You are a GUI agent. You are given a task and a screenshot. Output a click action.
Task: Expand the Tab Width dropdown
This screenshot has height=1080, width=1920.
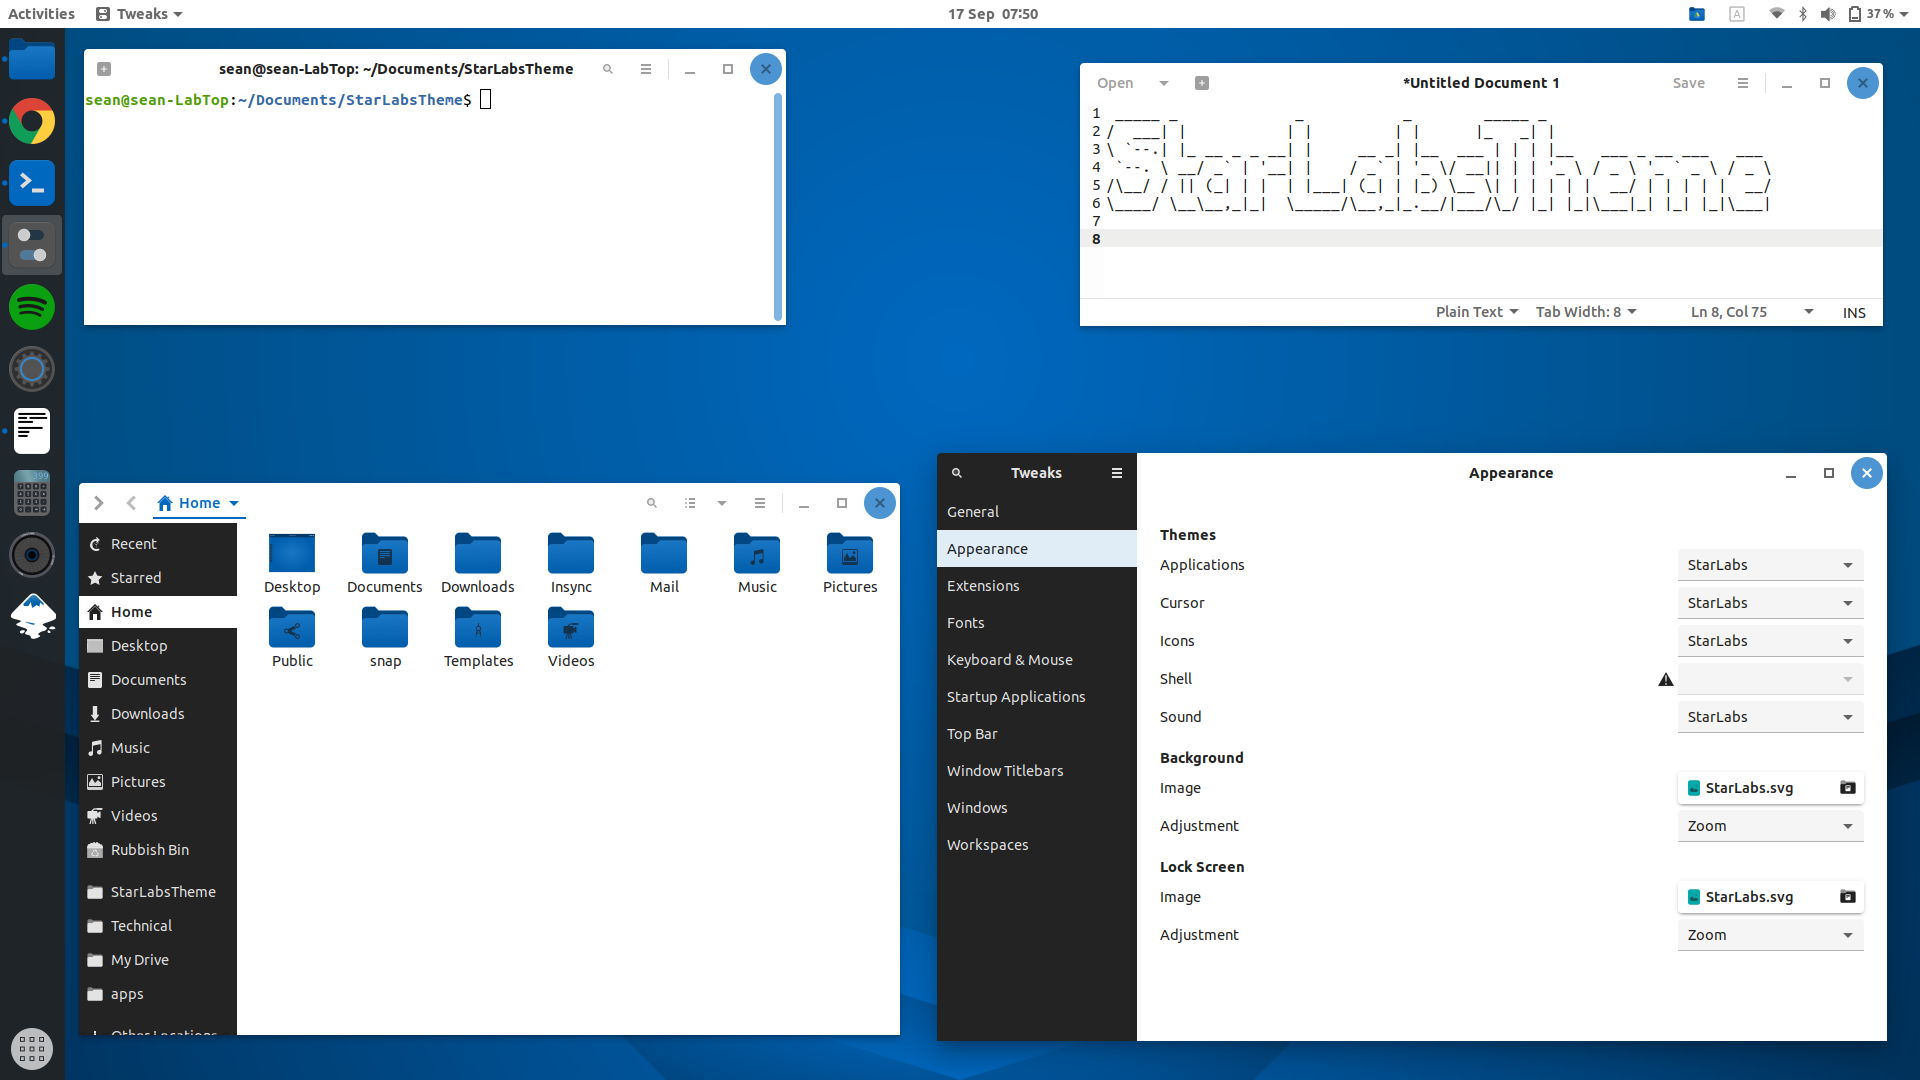click(1585, 312)
